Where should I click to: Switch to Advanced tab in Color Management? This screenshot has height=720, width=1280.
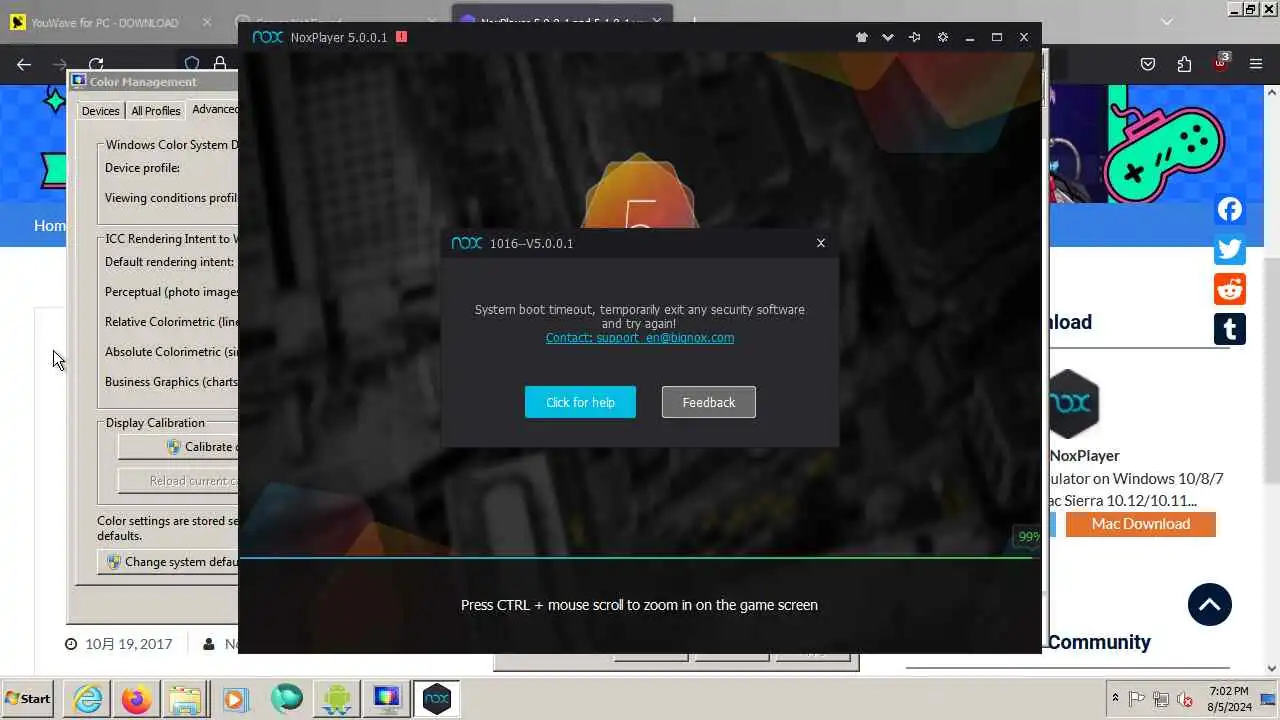coord(214,109)
